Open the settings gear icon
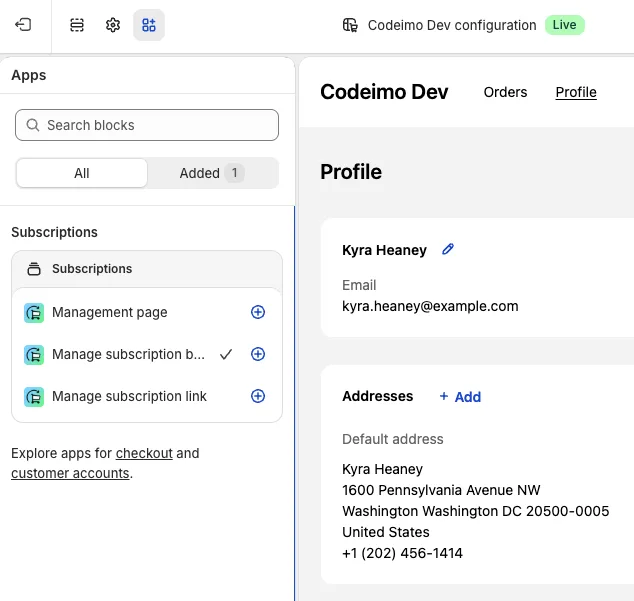The image size is (634, 601). coord(113,25)
